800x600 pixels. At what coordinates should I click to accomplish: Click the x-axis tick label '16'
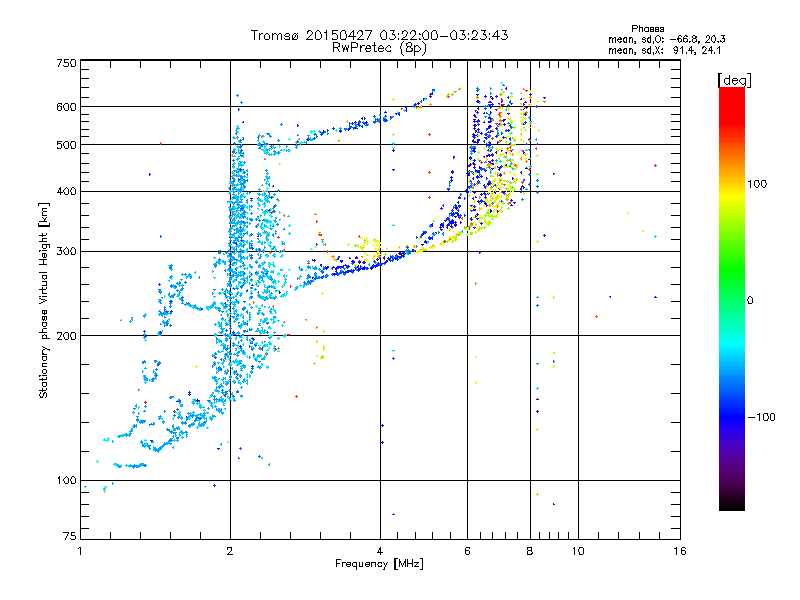[680, 551]
